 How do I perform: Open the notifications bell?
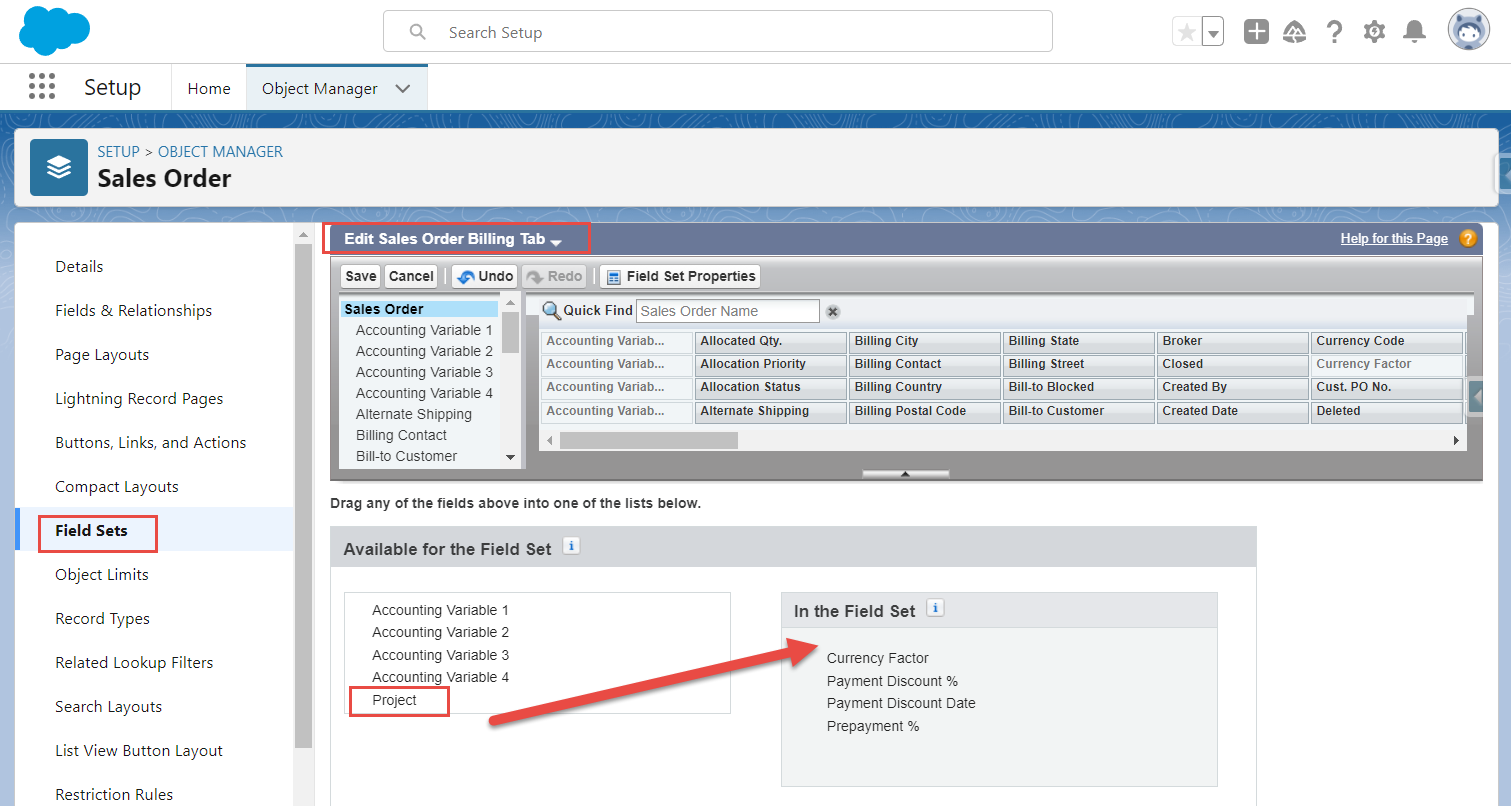point(1414,32)
